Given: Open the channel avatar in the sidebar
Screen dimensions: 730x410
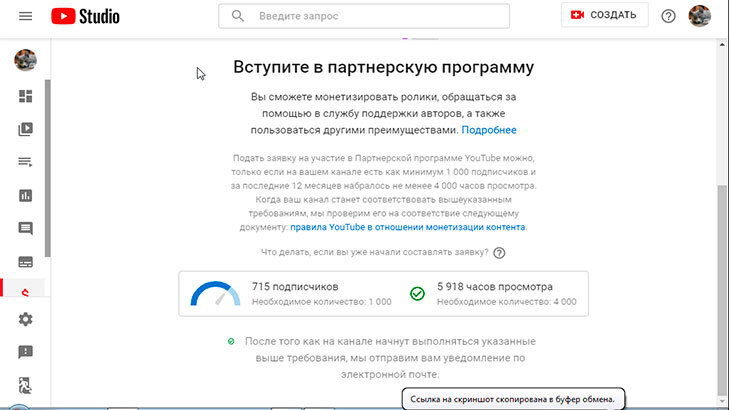Looking at the screenshot, I should point(25,60).
